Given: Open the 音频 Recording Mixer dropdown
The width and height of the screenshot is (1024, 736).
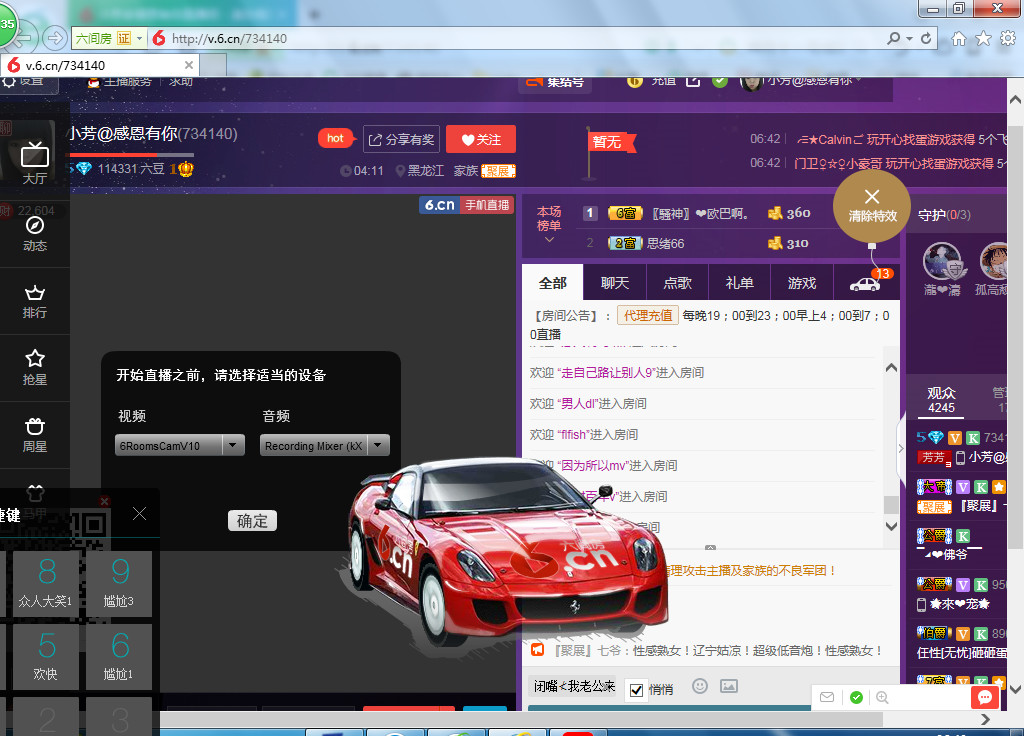Looking at the screenshot, I should (x=325, y=445).
